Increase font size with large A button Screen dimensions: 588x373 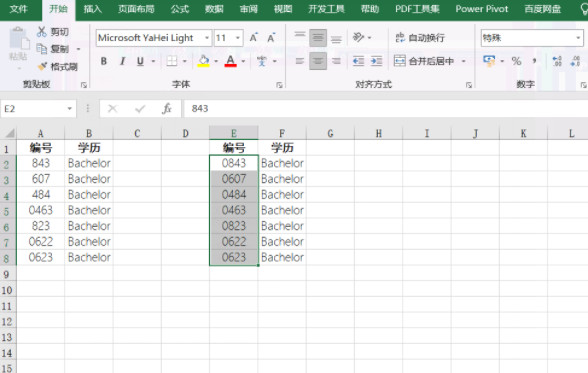point(254,38)
